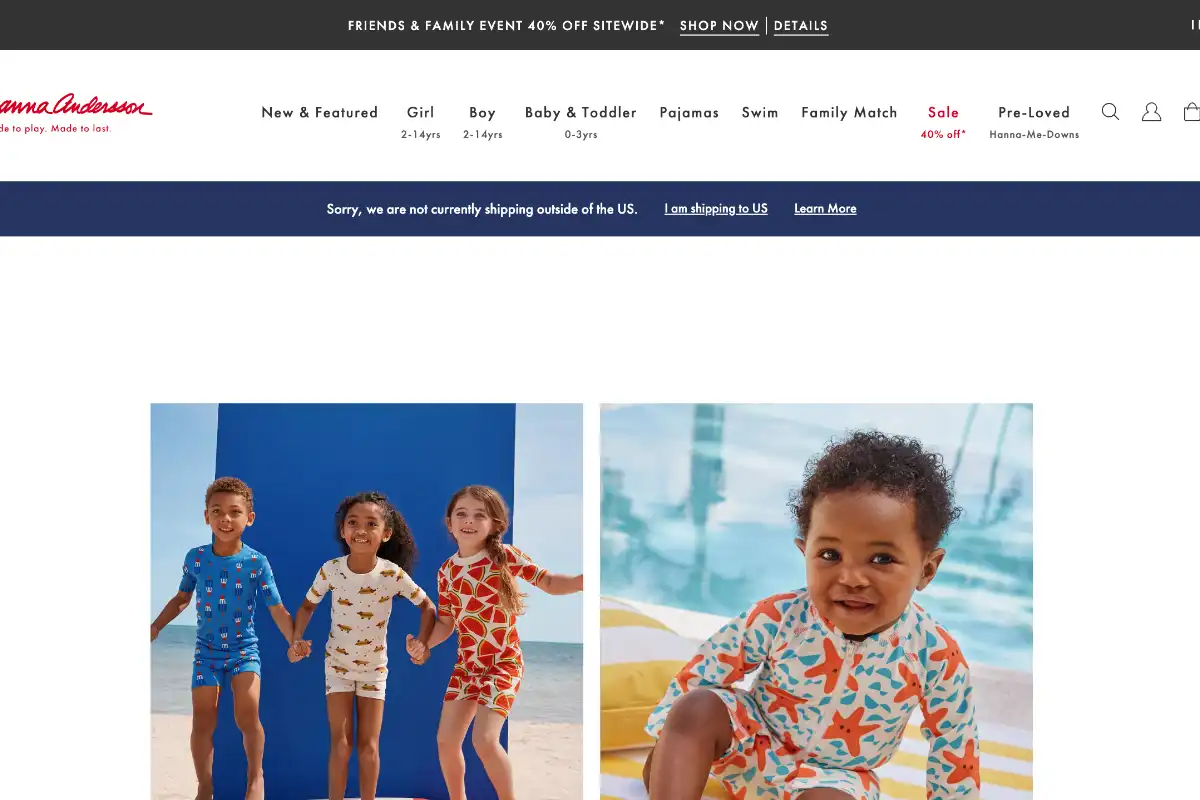Open the New & Featured menu
The width and height of the screenshot is (1200, 800).
click(x=320, y=113)
